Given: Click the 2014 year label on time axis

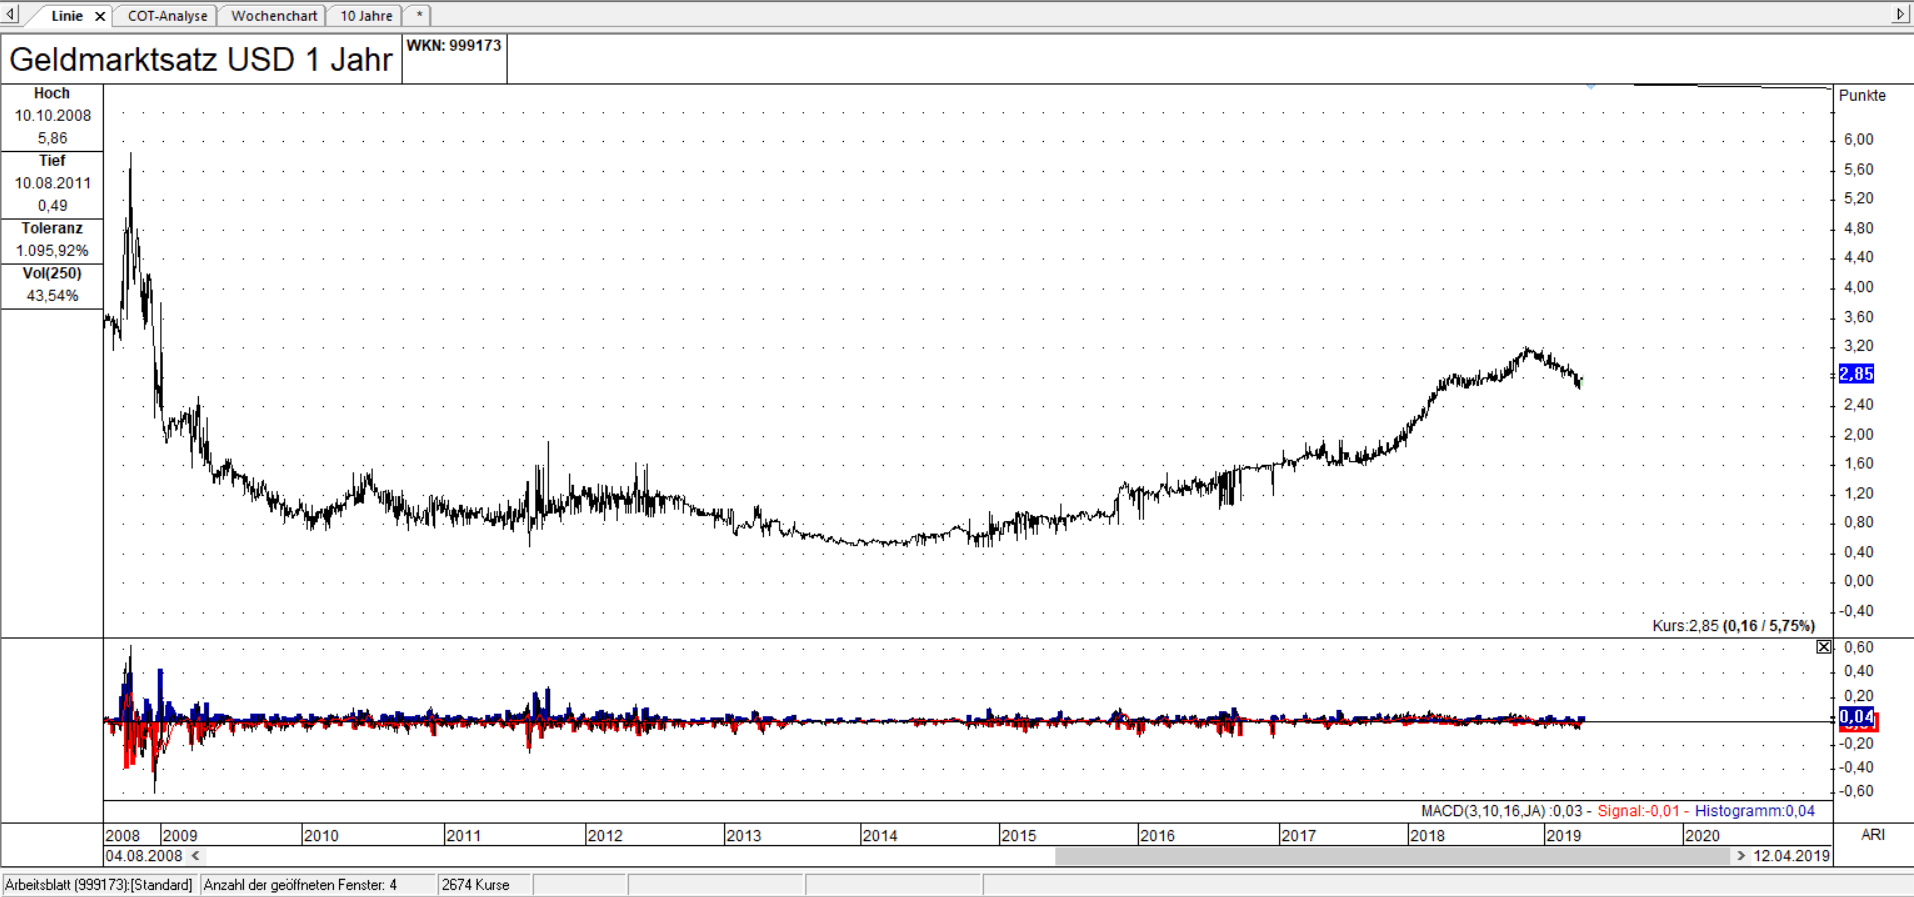Looking at the screenshot, I should 880,835.
